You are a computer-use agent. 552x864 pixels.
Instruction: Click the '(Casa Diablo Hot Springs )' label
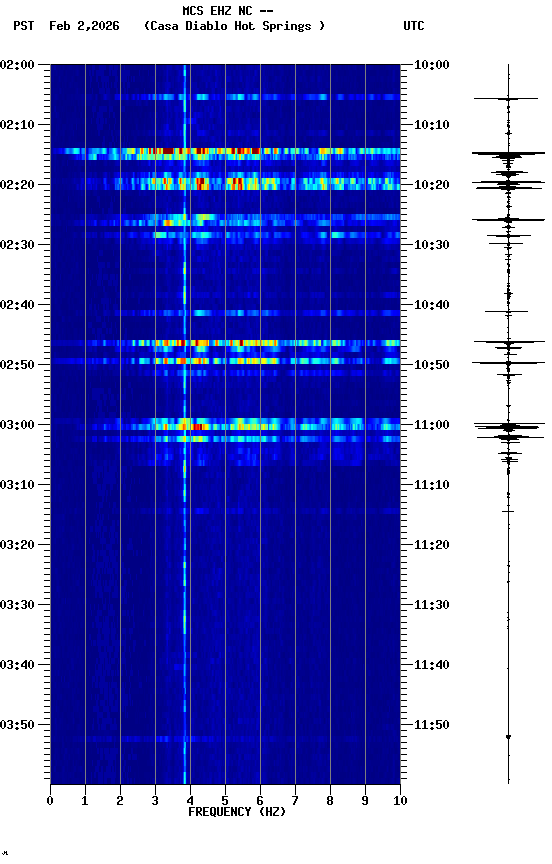[x=234, y=26]
